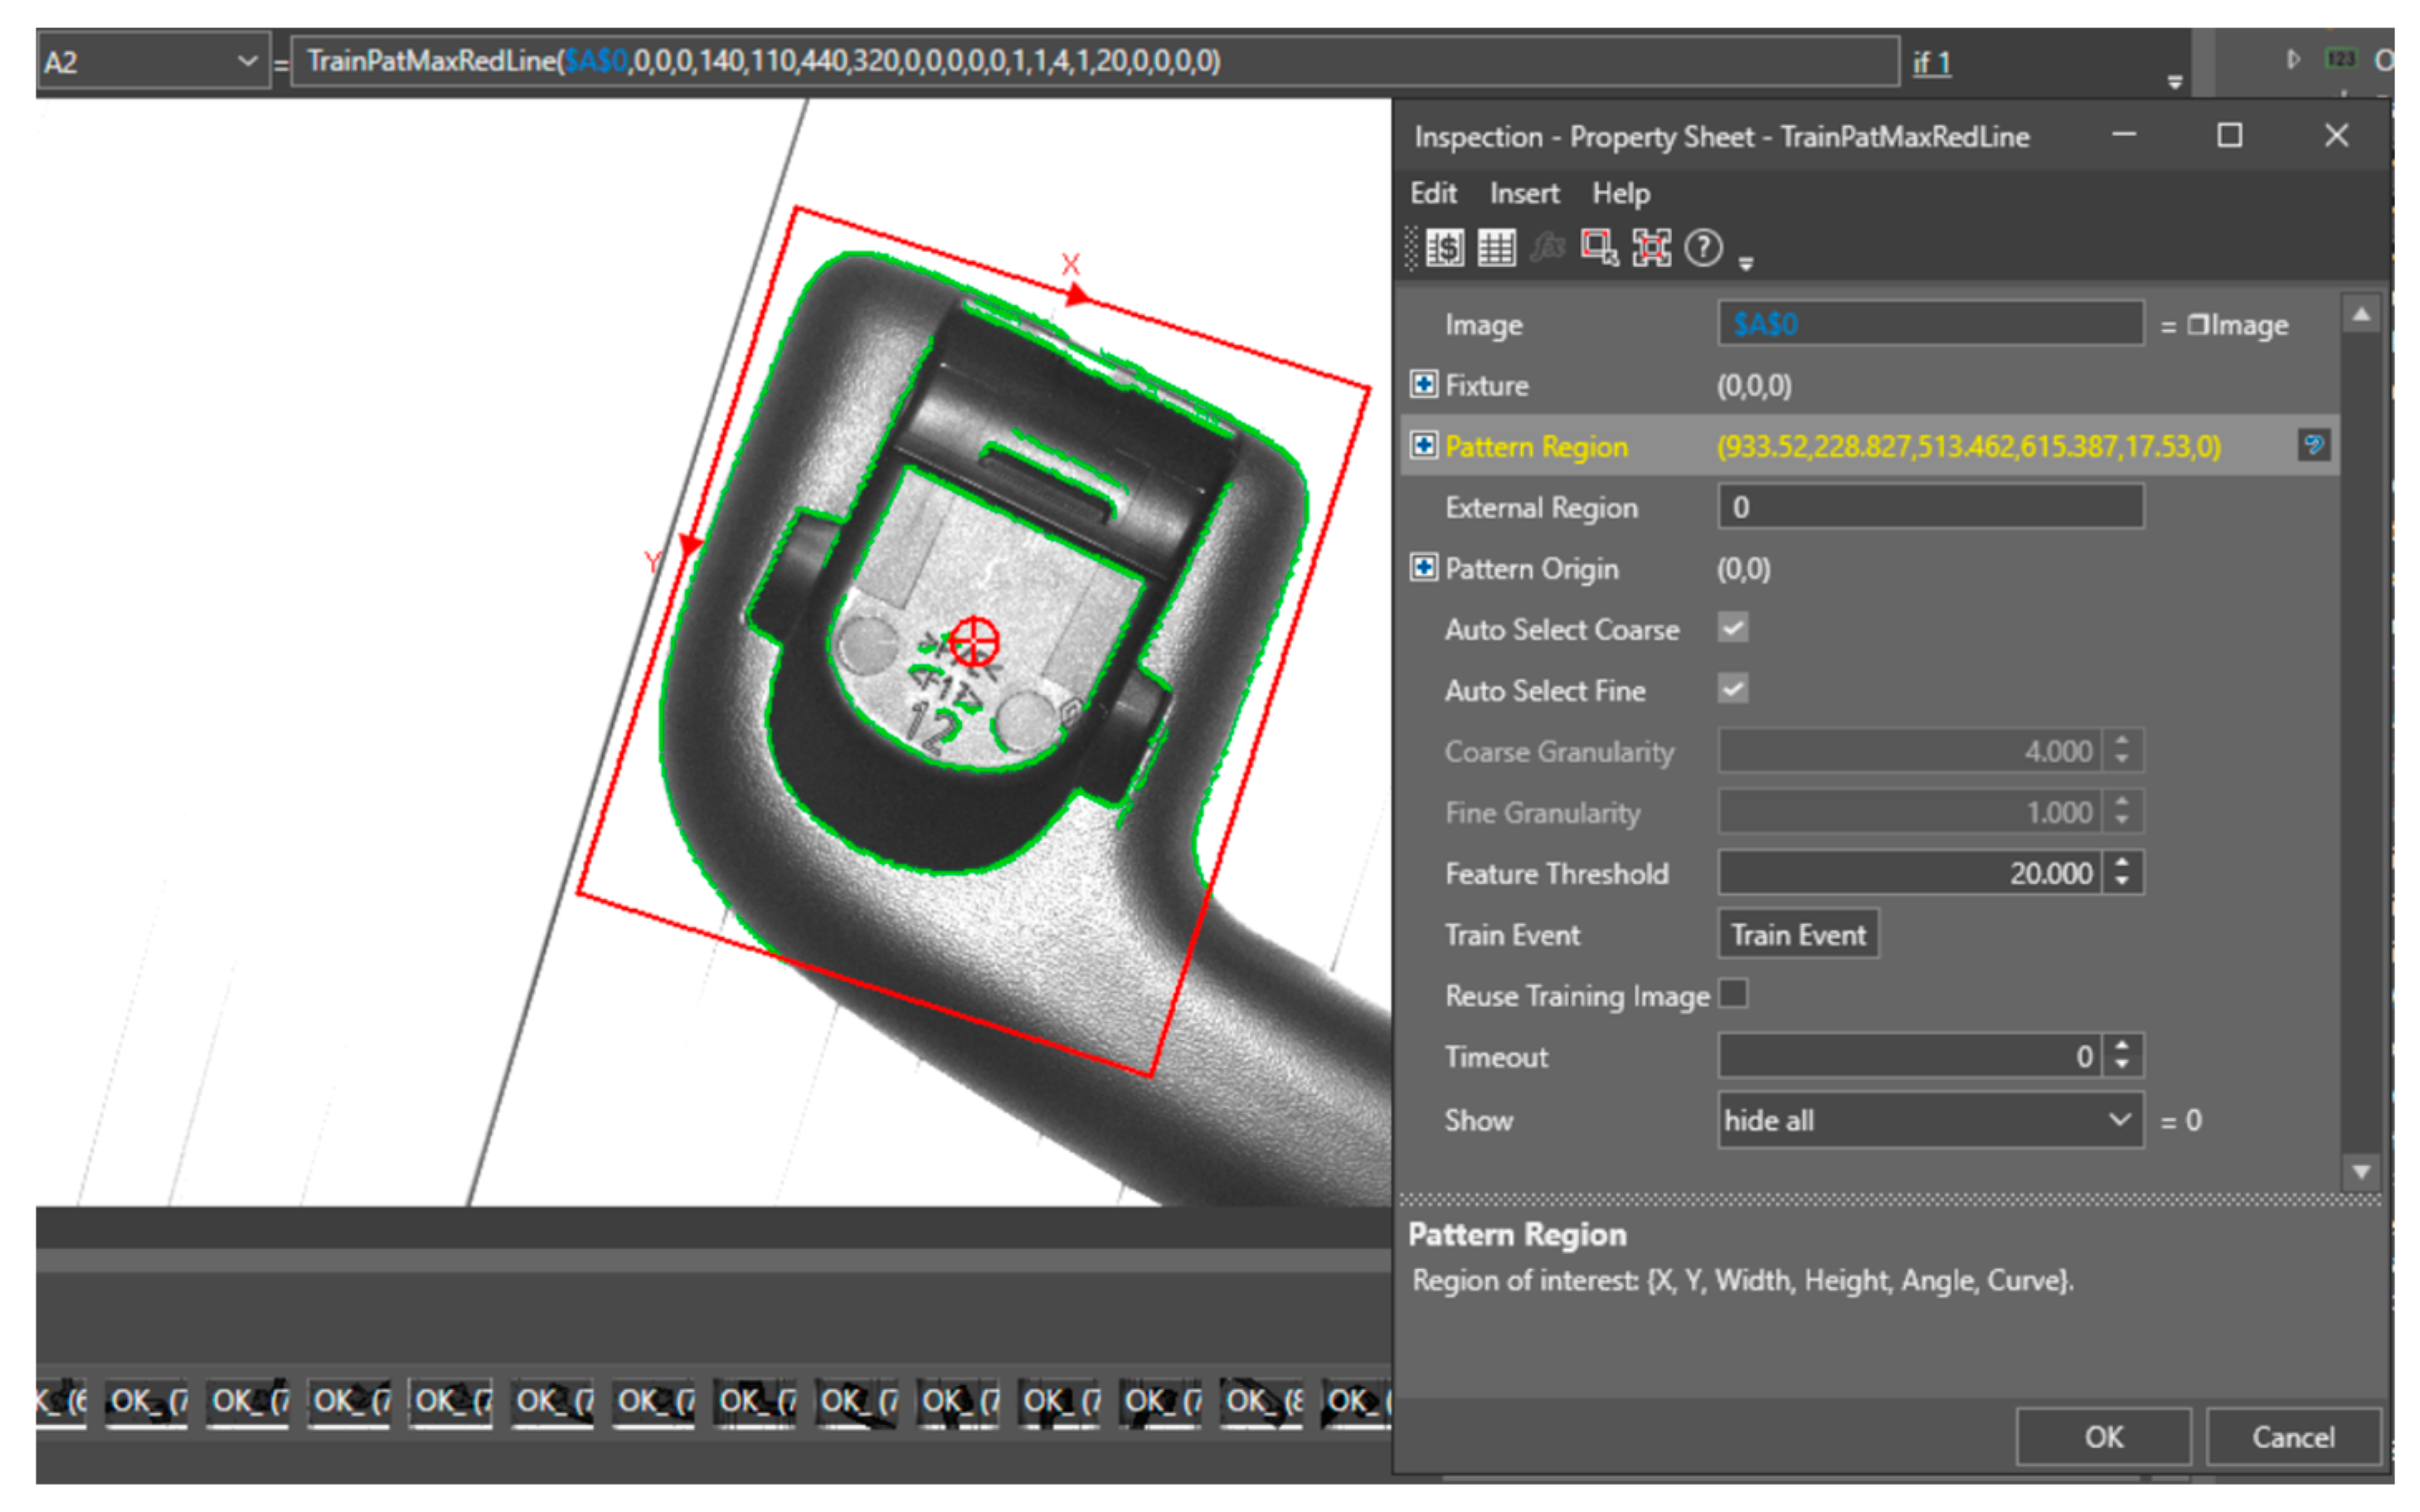
Task: Uncheck Auto Select Coarse checkbox
Action: click(x=1733, y=629)
